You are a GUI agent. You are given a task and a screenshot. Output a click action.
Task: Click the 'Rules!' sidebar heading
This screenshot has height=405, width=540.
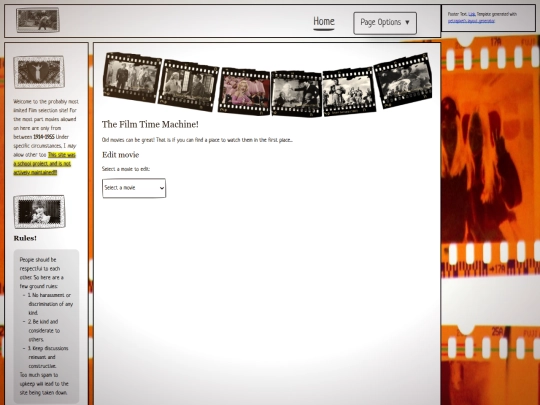25,238
